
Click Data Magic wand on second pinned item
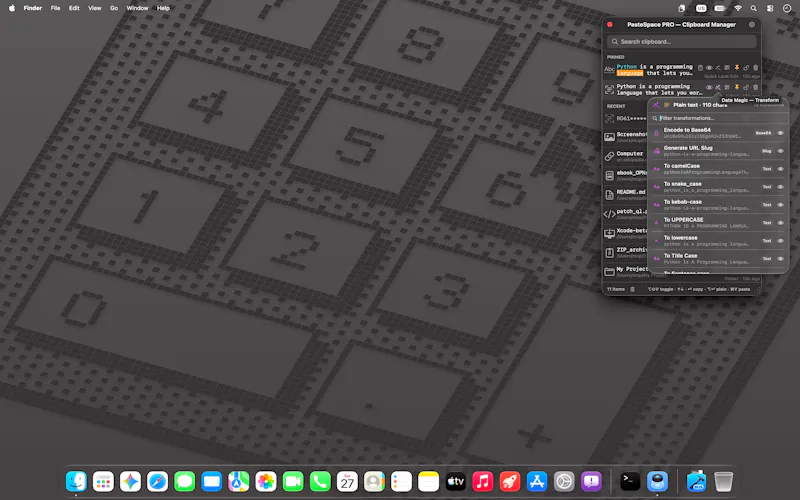pyautogui.click(x=718, y=87)
